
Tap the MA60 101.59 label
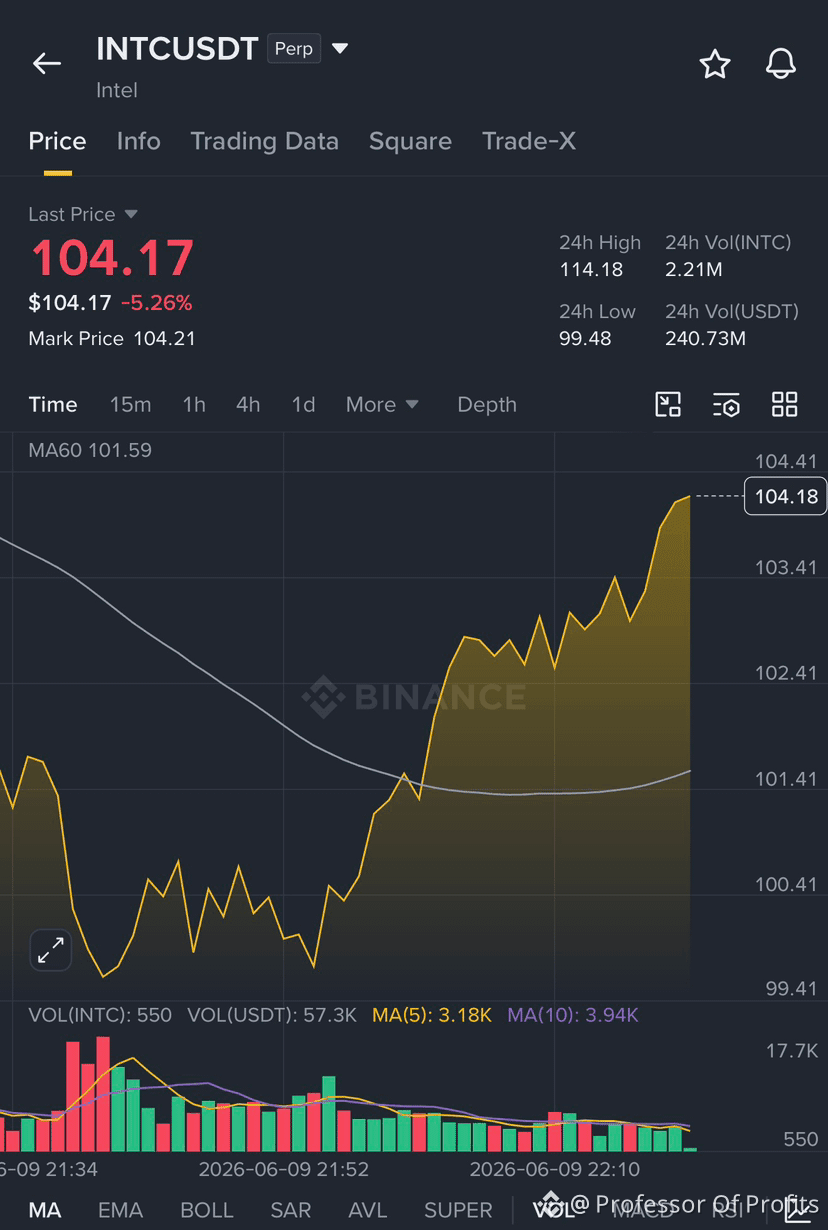point(90,450)
